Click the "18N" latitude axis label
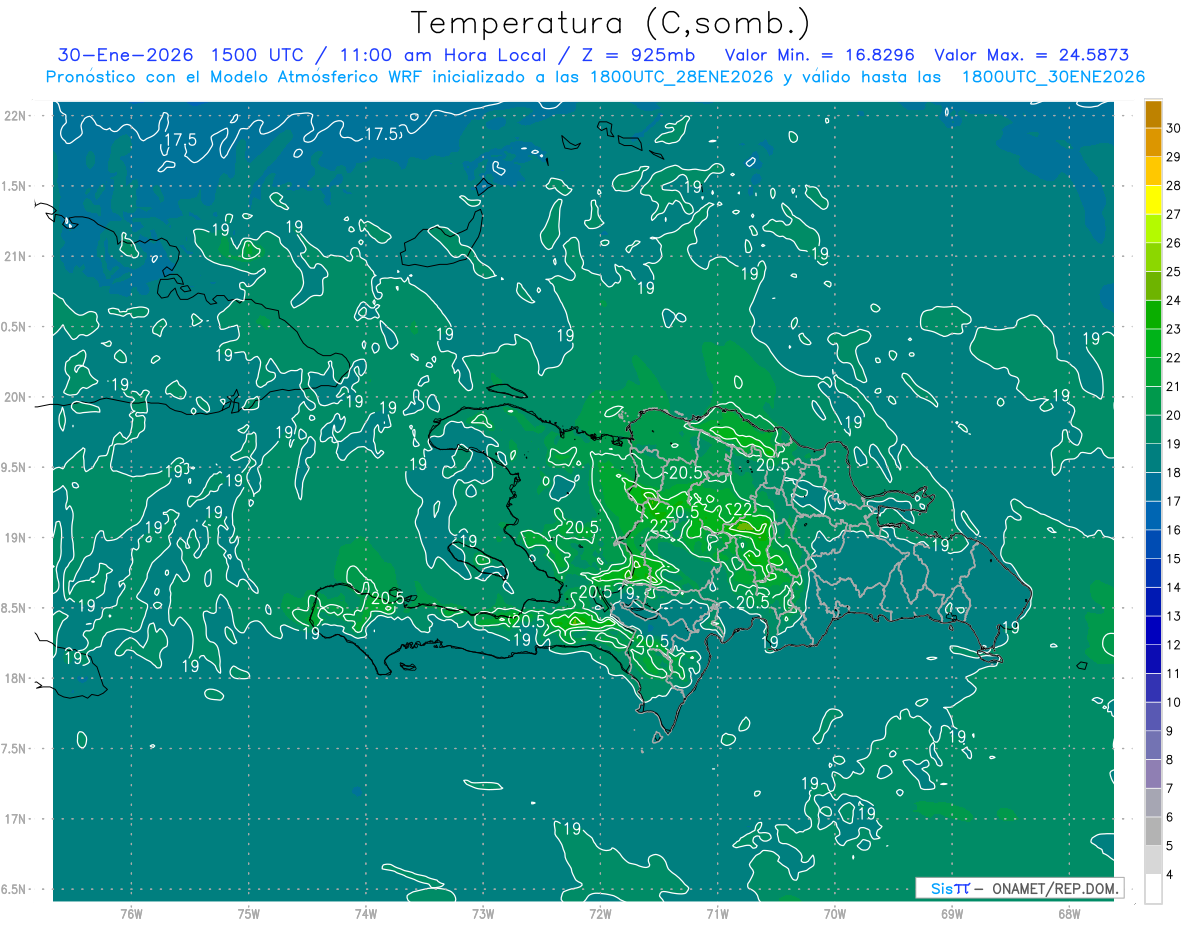 coord(17,678)
